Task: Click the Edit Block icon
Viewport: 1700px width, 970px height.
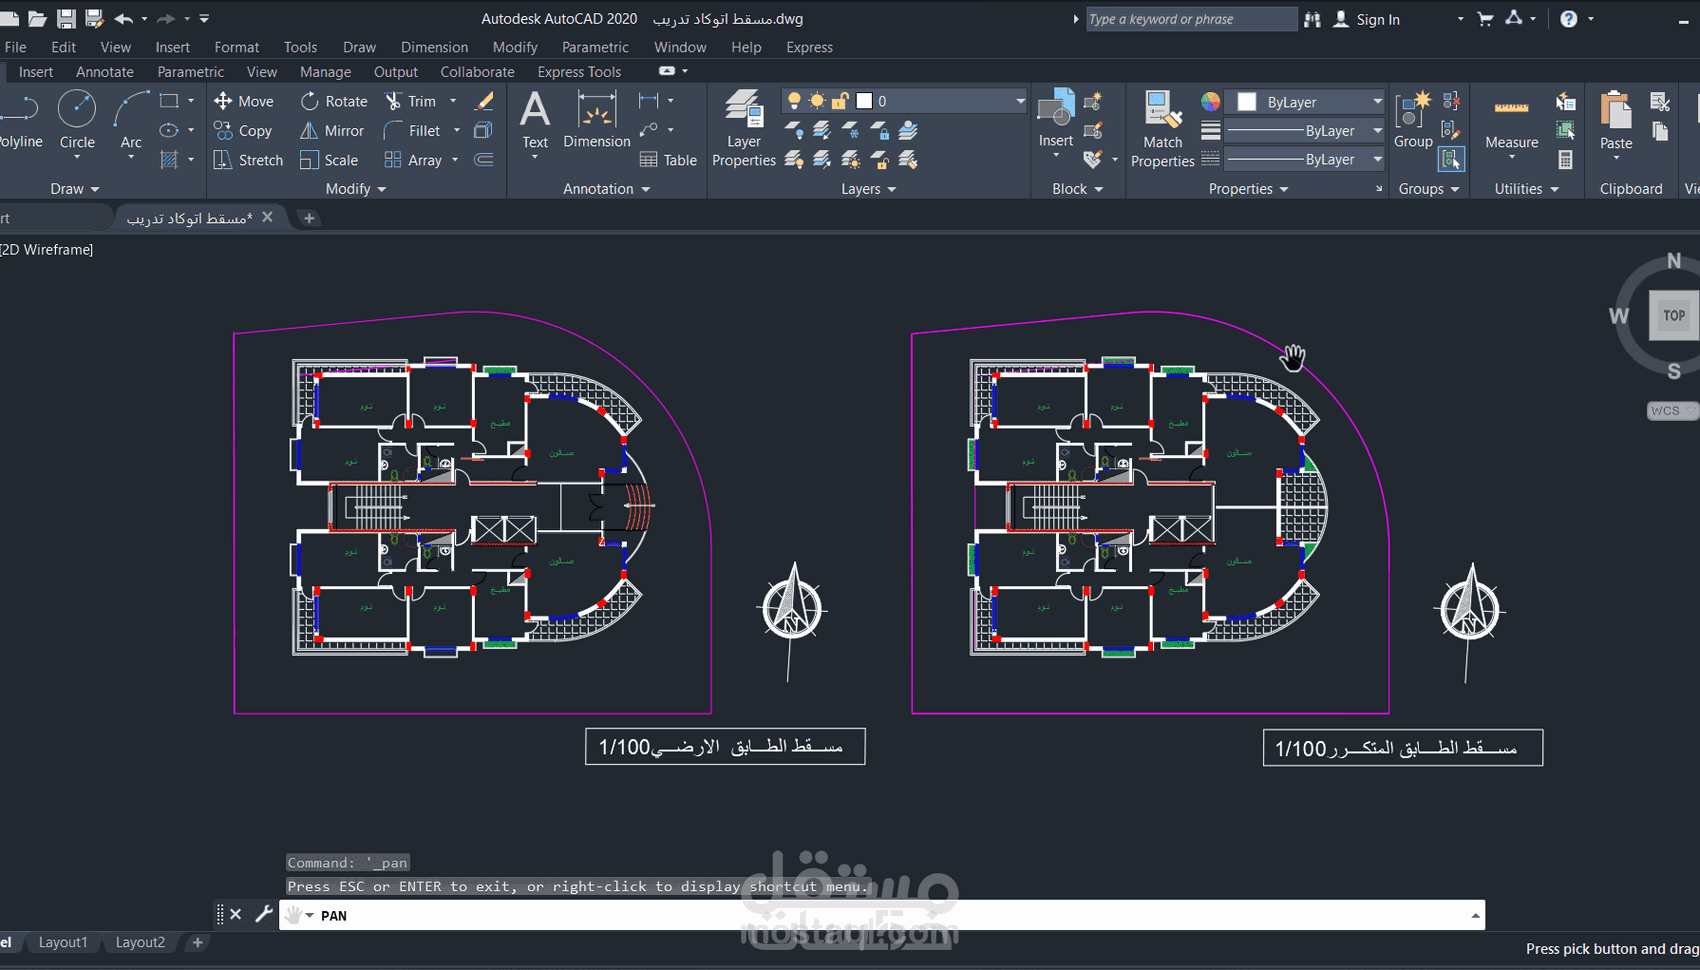Action: [1093, 130]
